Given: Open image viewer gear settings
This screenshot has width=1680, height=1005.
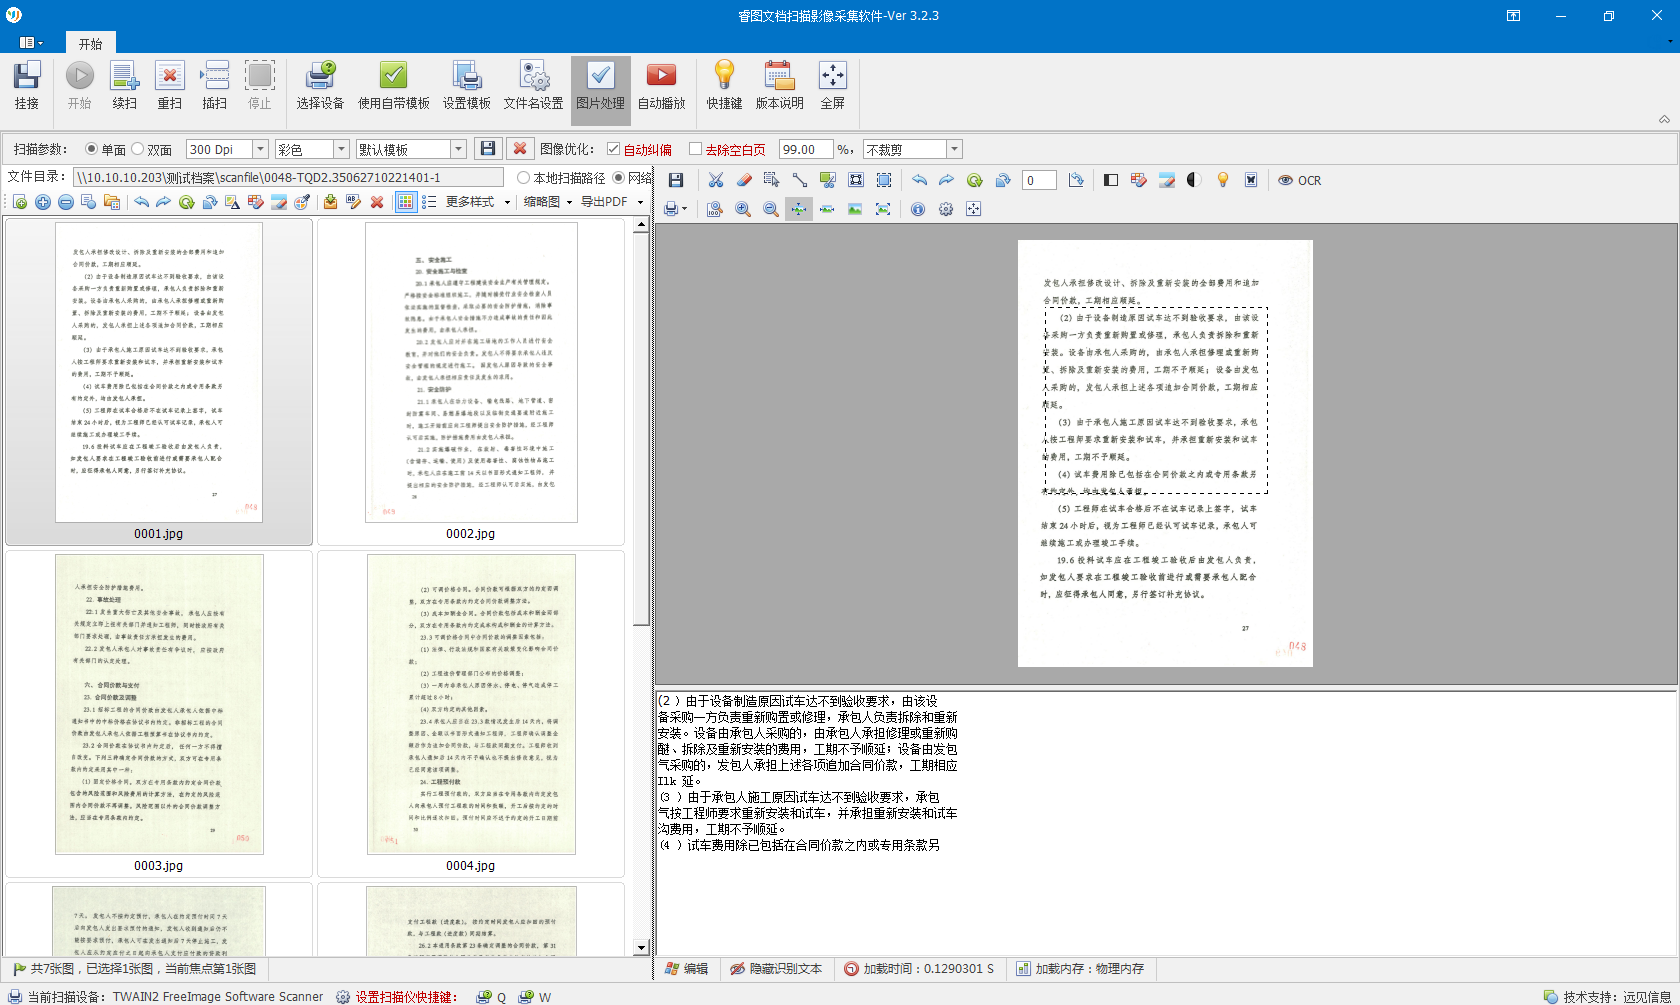Looking at the screenshot, I should tap(946, 209).
